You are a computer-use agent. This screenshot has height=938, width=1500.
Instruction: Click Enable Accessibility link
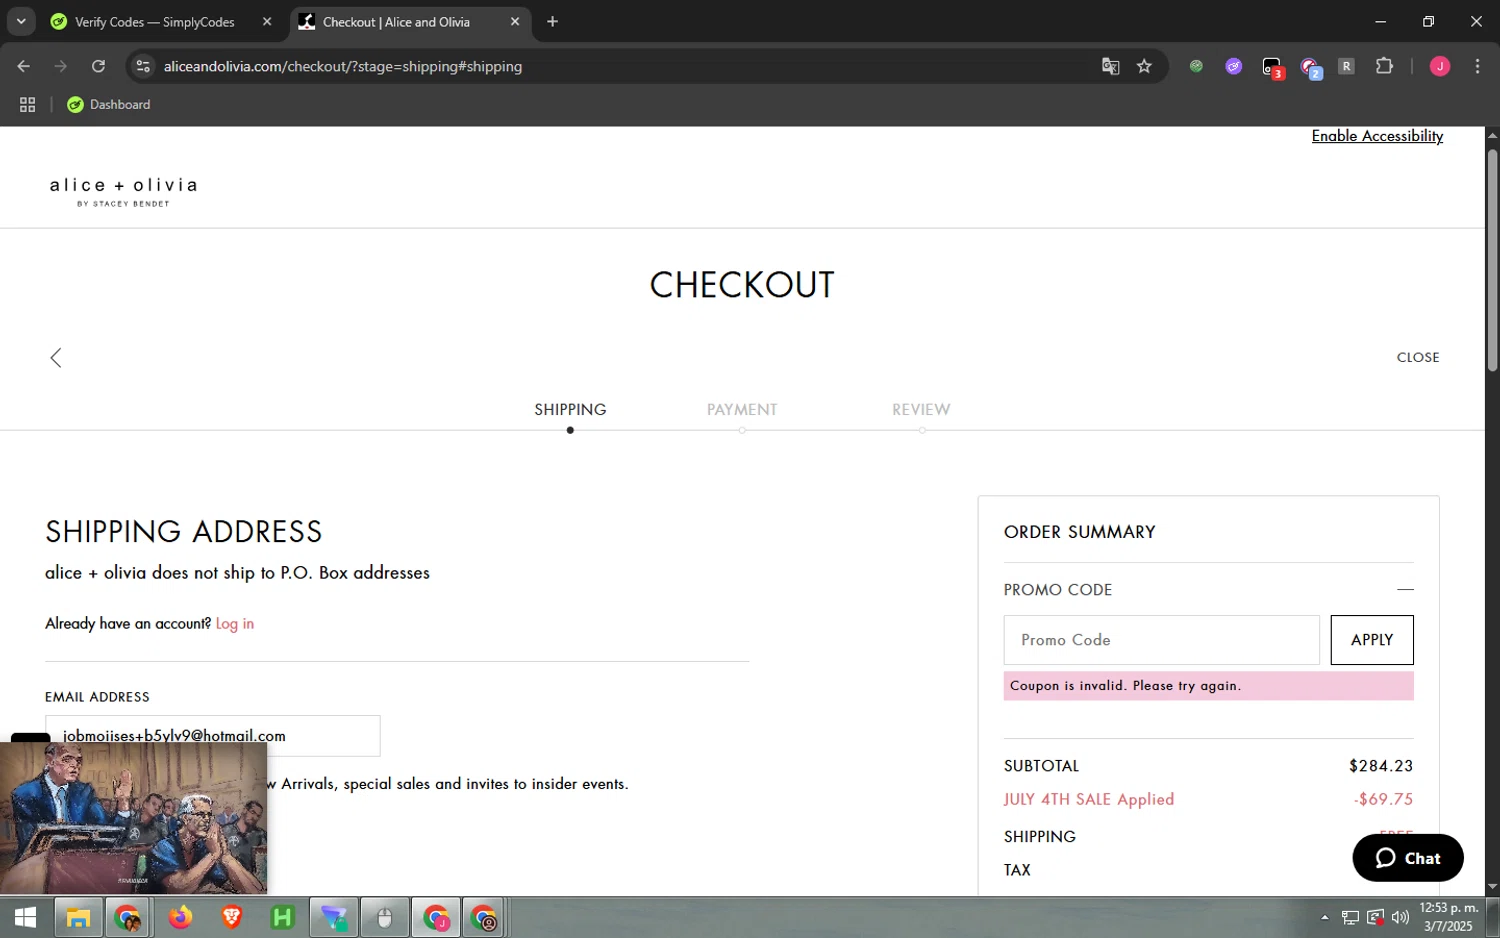point(1377,136)
